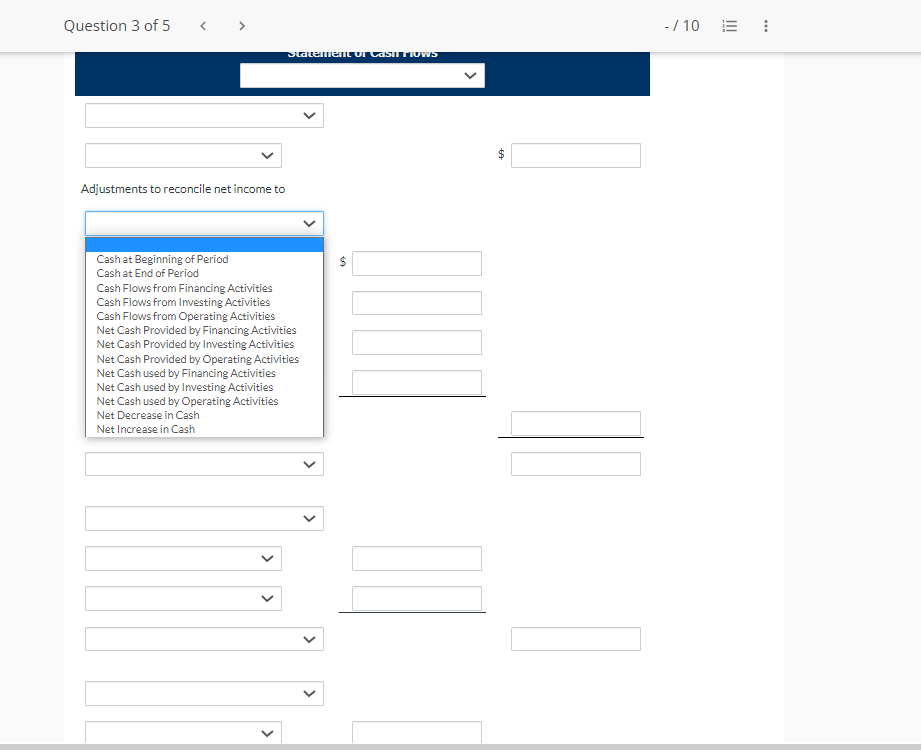The width and height of the screenshot is (921, 750).
Task: Close the open dropdown under 'Adjustments to reconcile'
Action: tap(204, 223)
